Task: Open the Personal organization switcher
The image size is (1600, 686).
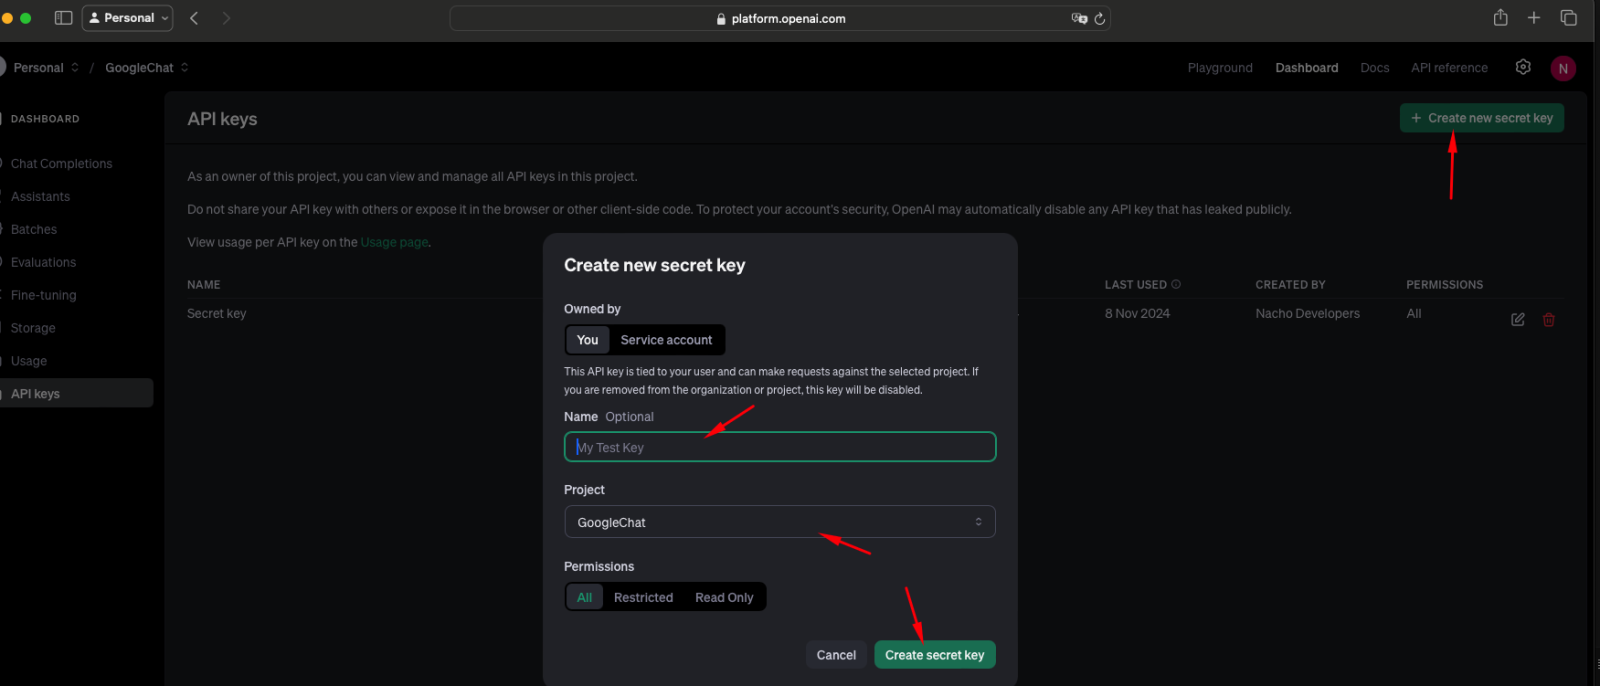Action: [x=45, y=68]
